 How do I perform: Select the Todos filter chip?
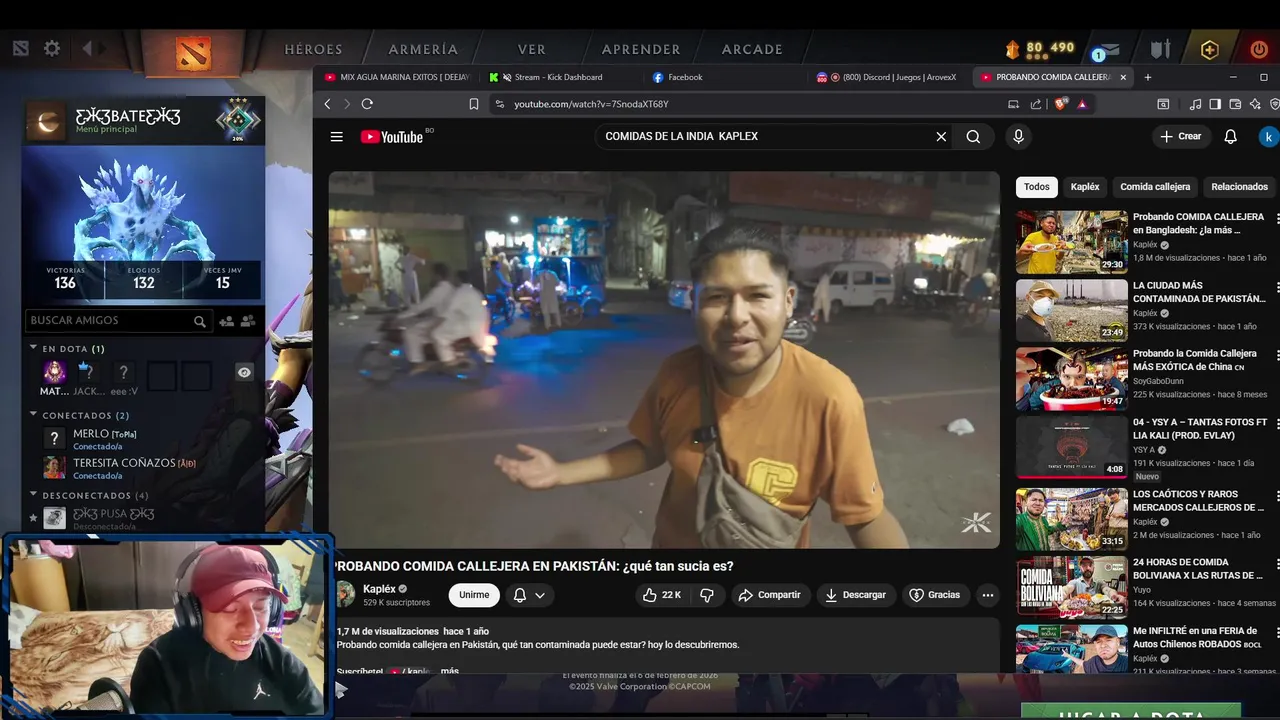click(1037, 187)
